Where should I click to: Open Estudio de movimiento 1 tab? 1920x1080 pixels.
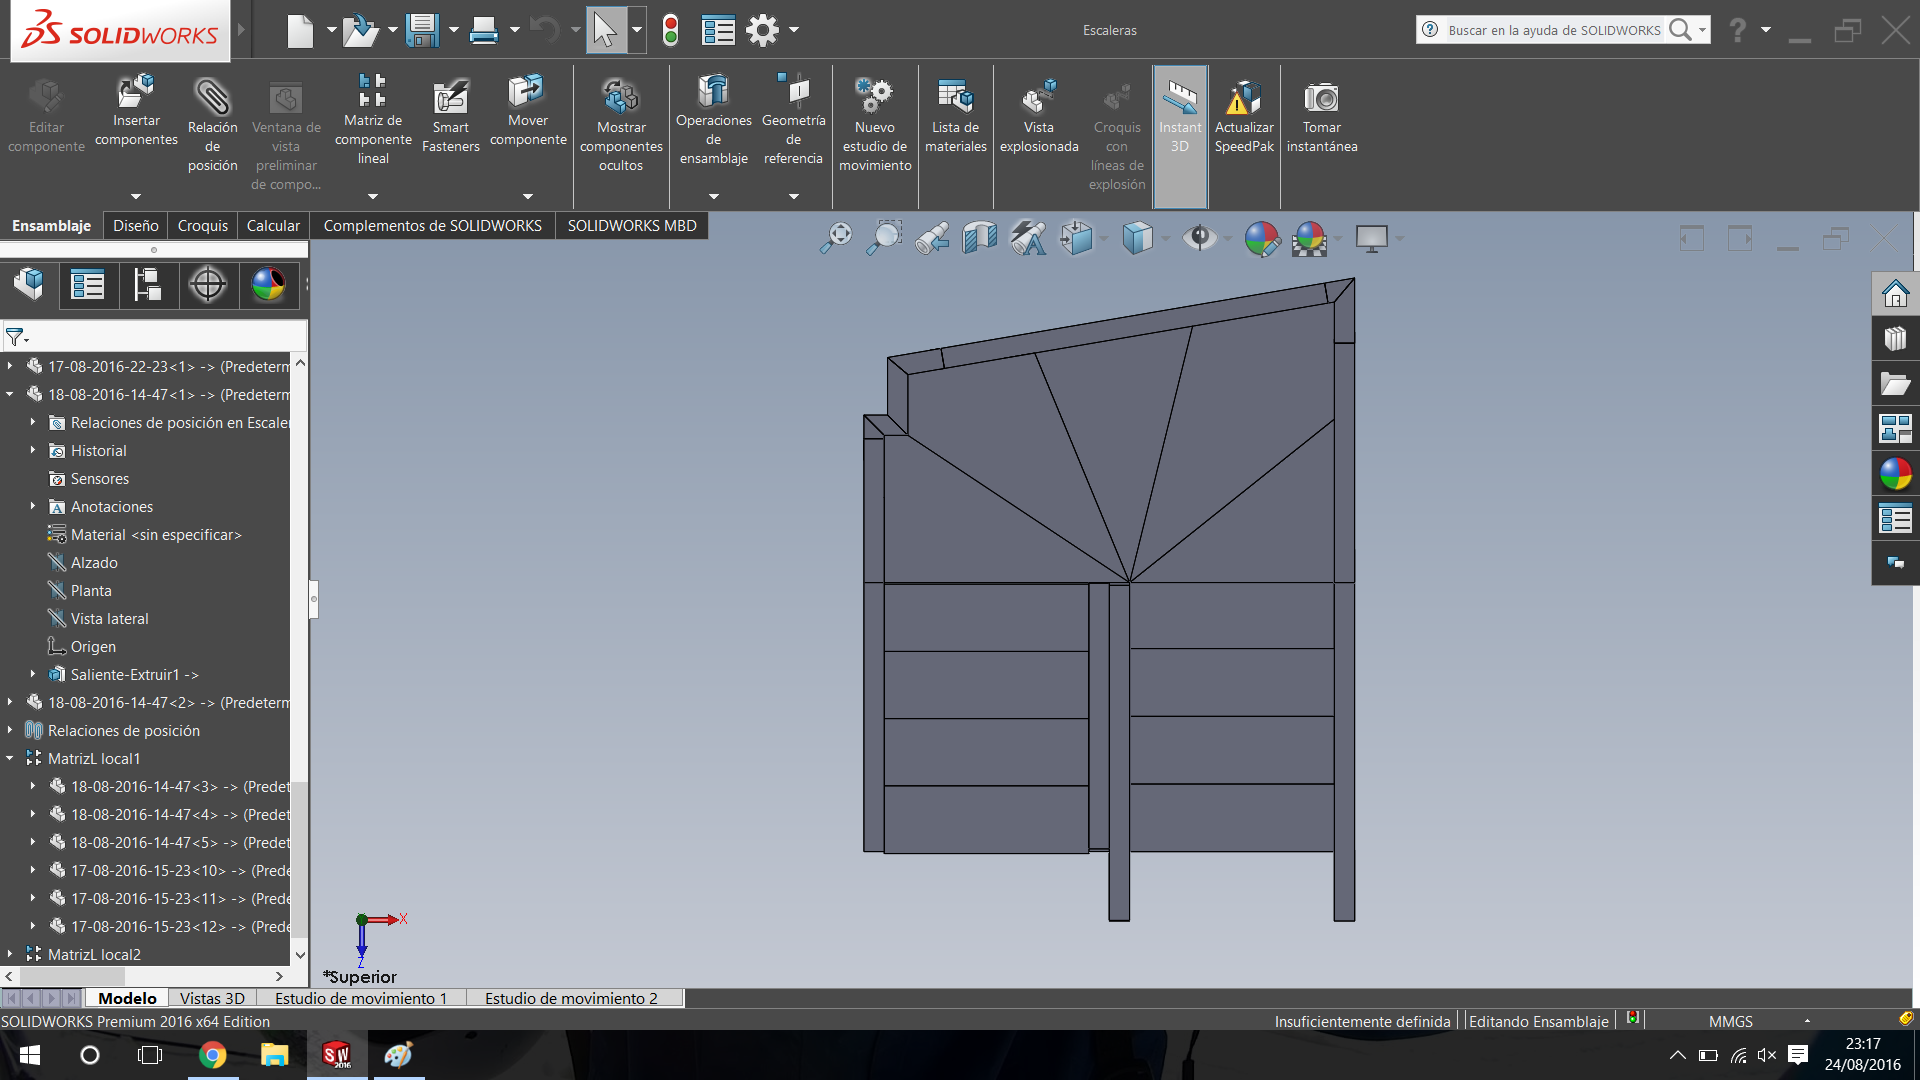pos(360,998)
